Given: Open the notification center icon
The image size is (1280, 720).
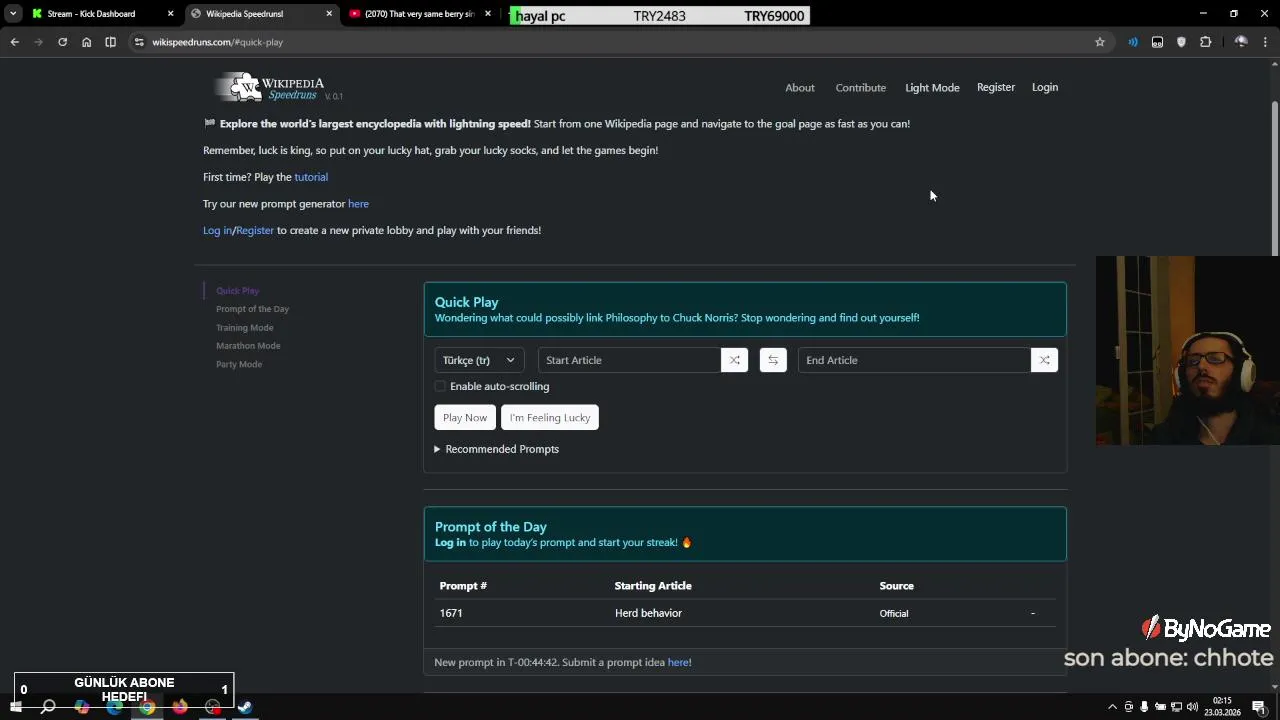Looking at the screenshot, I should pyautogui.click(x=1259, y=707).
